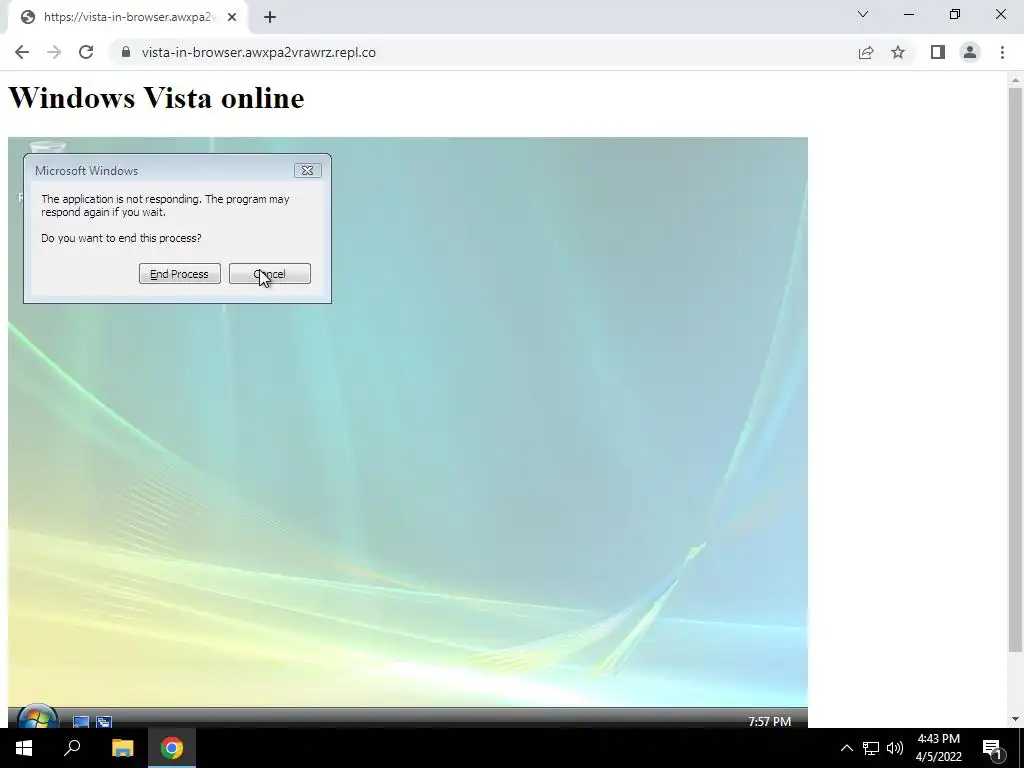Bookmark this page with the star icon

point(898,52)
